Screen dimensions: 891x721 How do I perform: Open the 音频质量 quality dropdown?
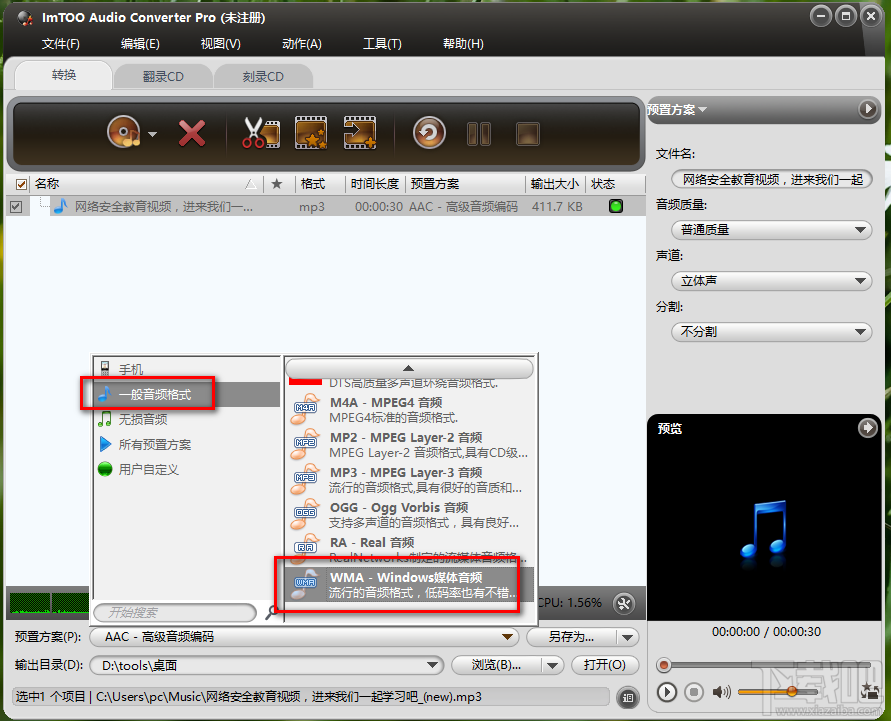tap(770, 230)
